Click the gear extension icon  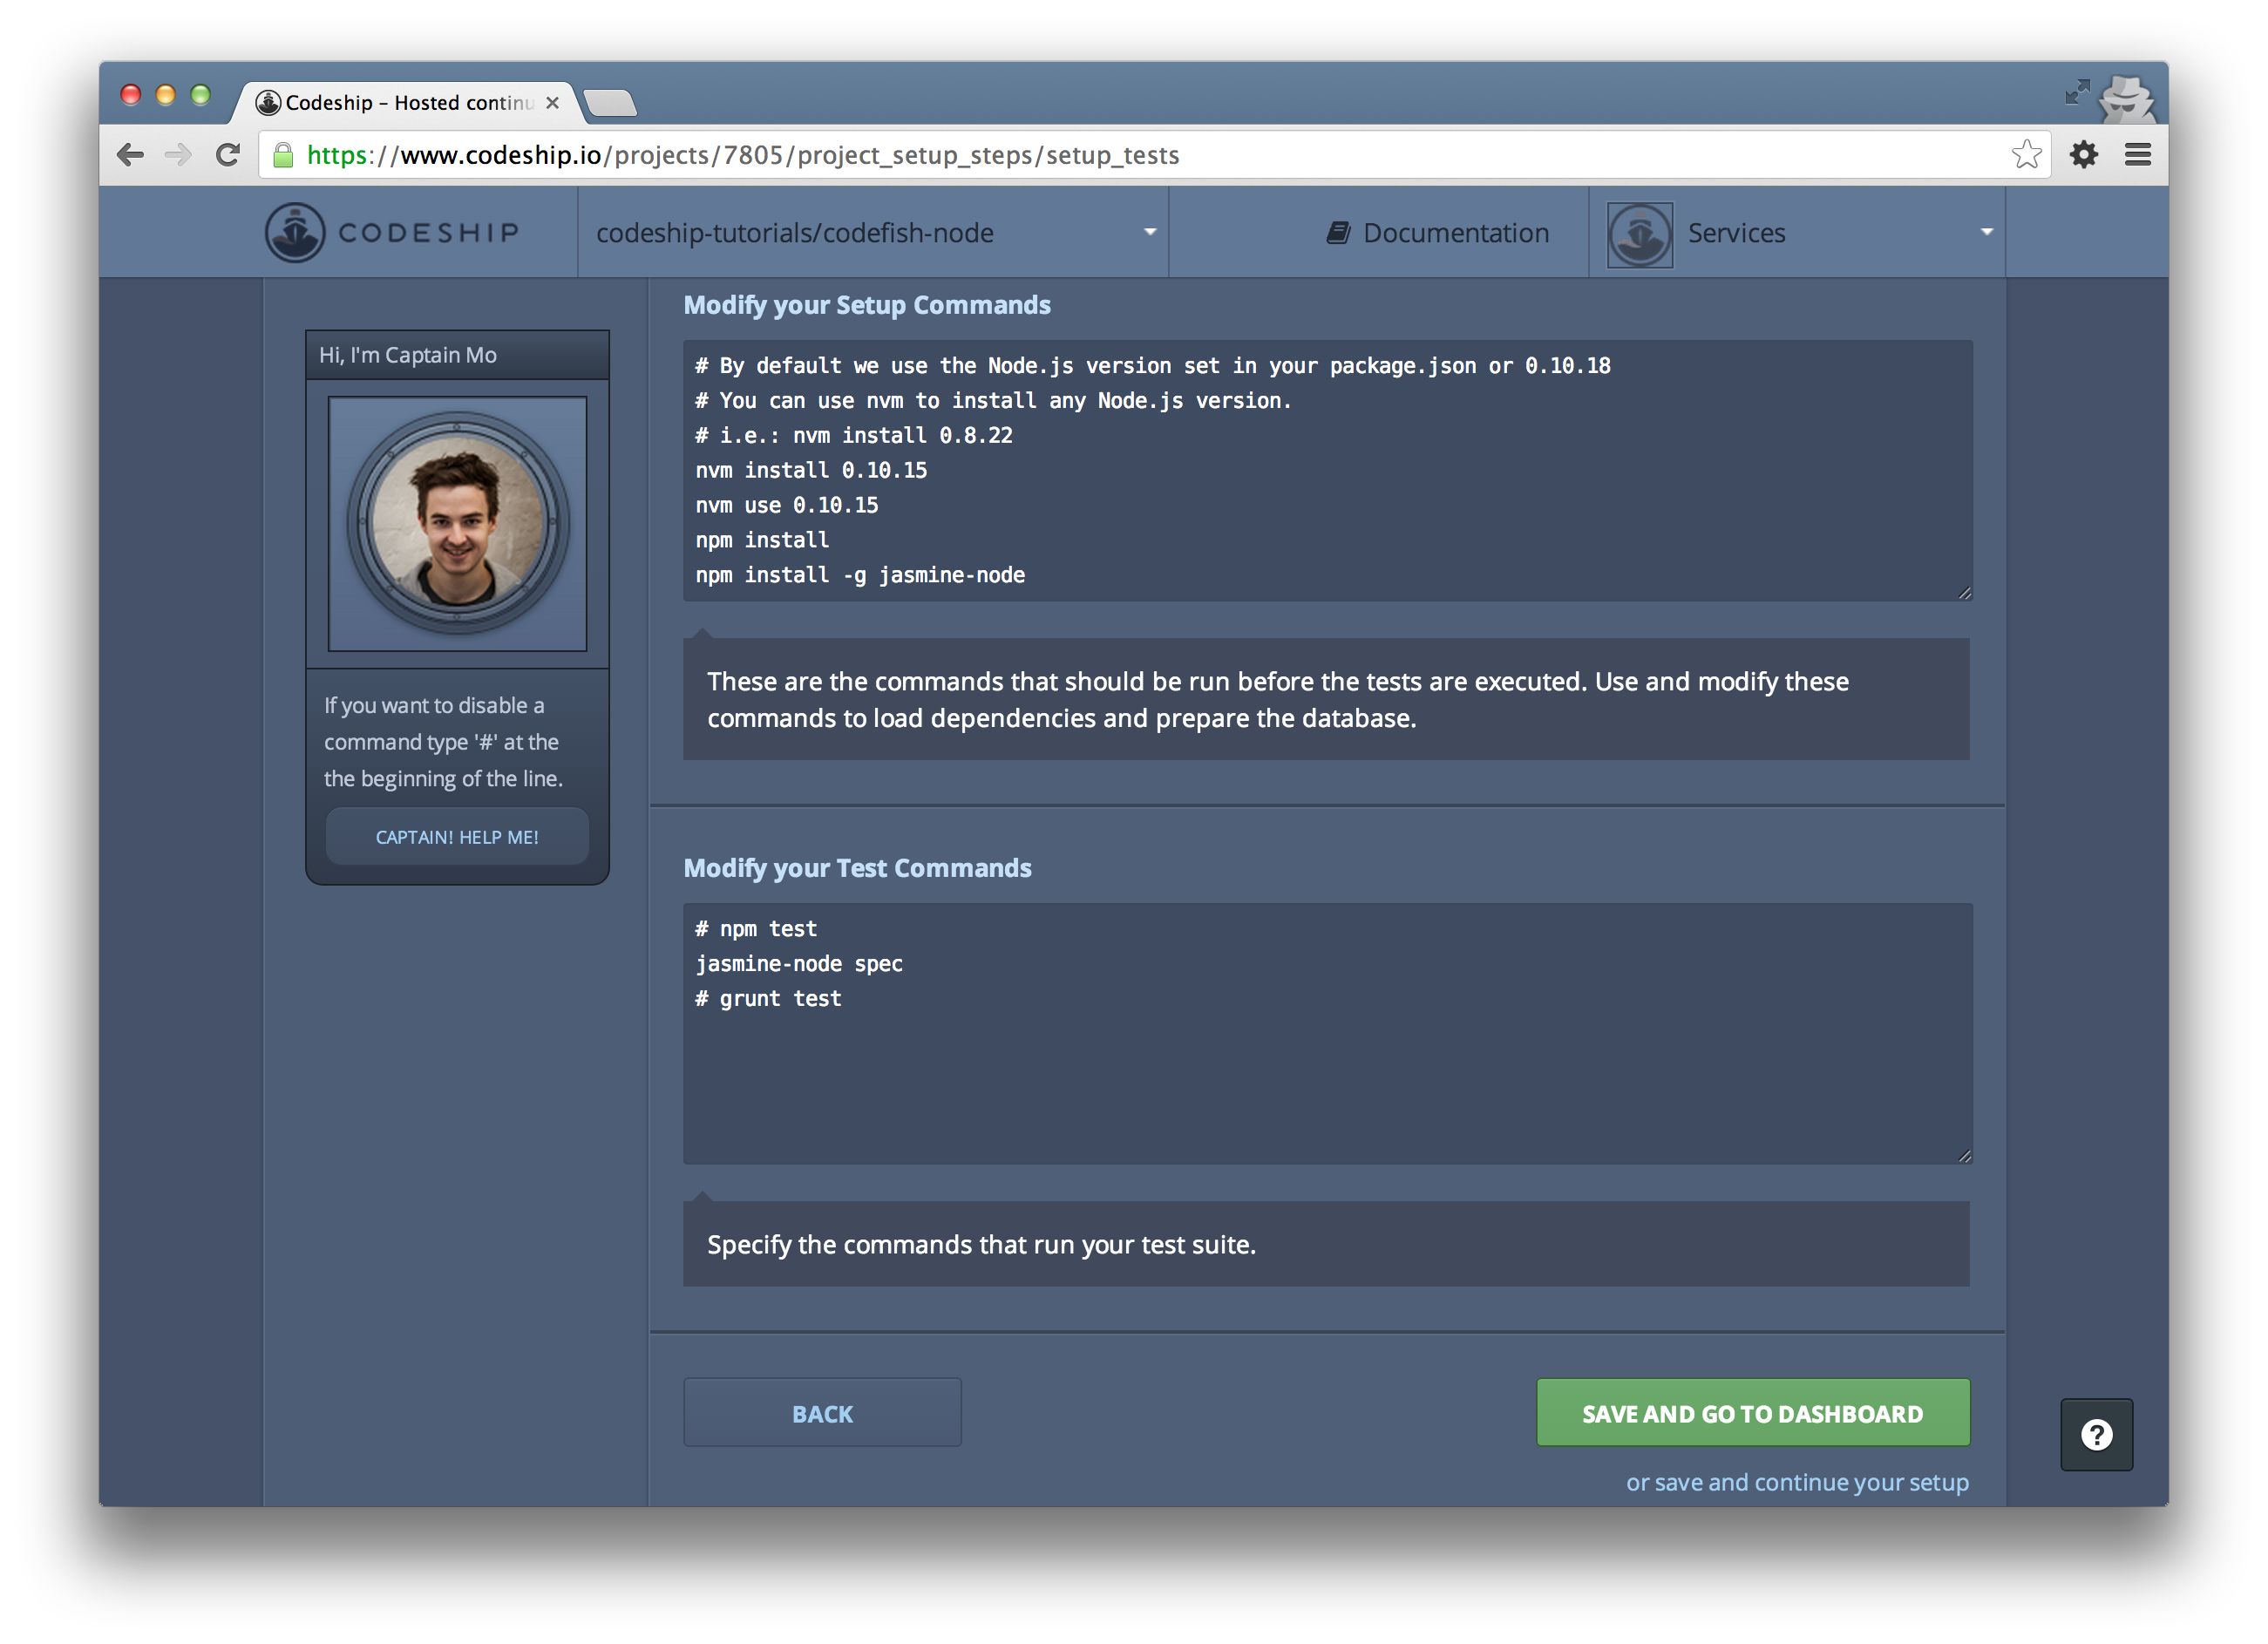point(2083,155)
